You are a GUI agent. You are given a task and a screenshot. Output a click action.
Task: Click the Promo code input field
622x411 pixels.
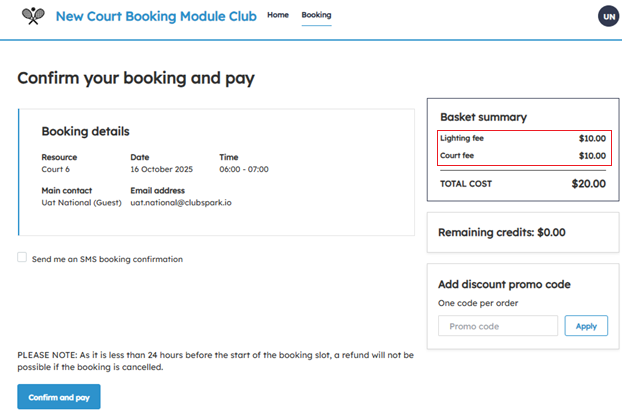[x=498, y=326]
